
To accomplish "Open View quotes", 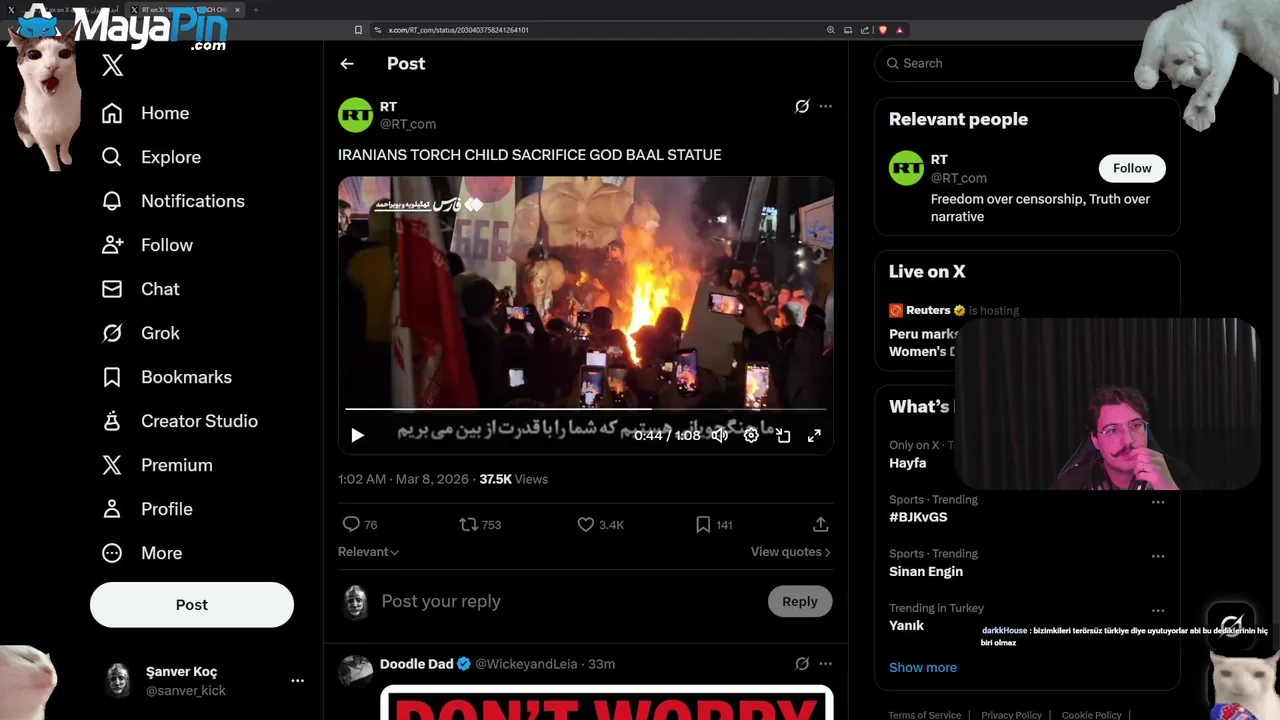I will (x=790, y=552).
